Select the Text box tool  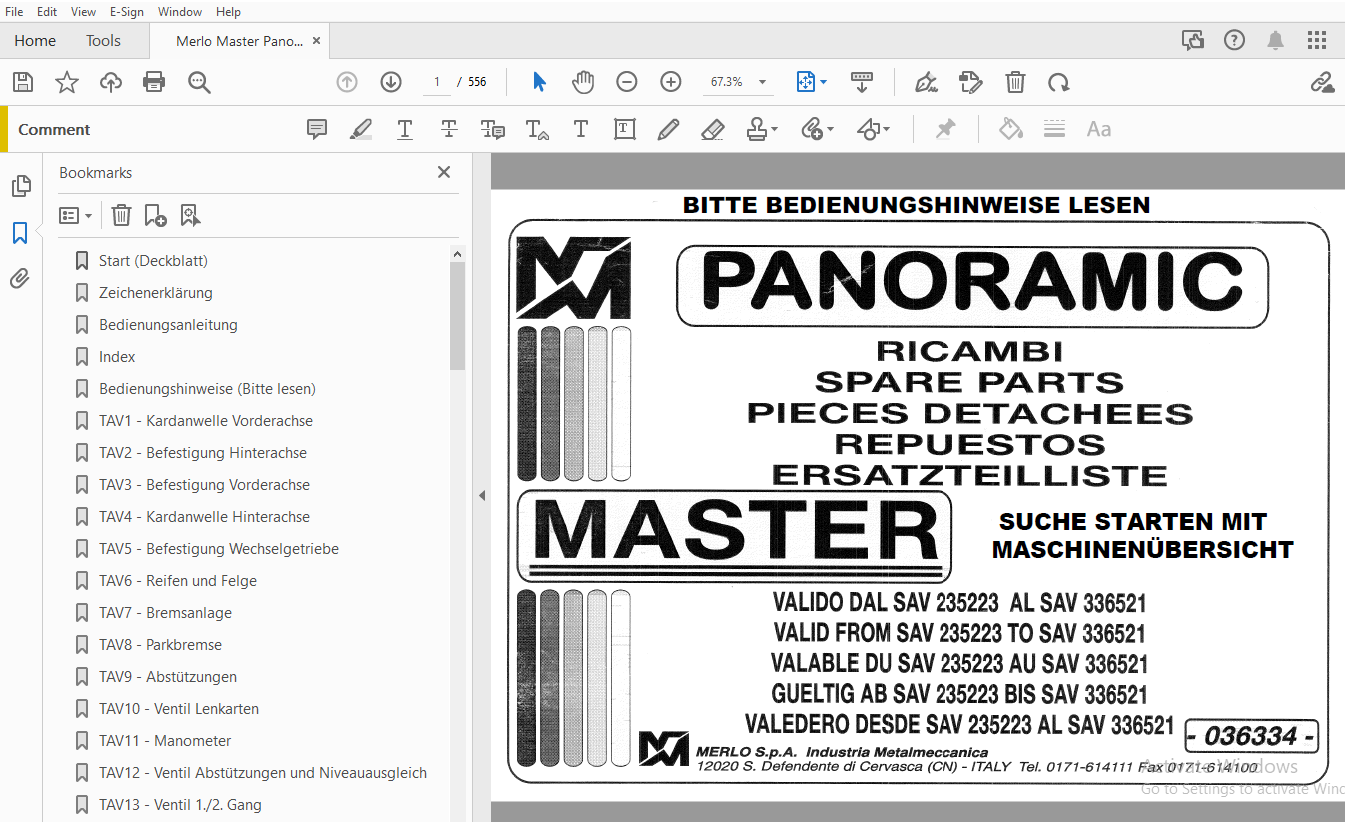click(625, 129)
